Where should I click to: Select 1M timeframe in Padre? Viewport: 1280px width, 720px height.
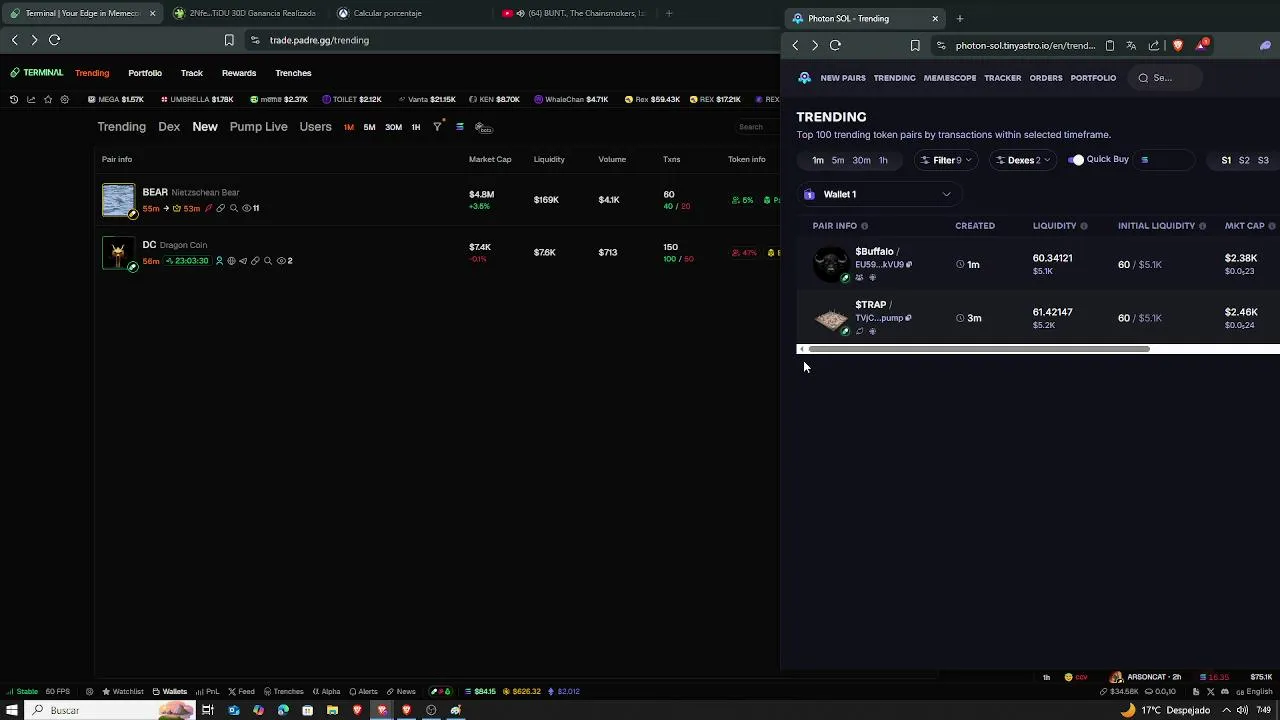(348, 127)
